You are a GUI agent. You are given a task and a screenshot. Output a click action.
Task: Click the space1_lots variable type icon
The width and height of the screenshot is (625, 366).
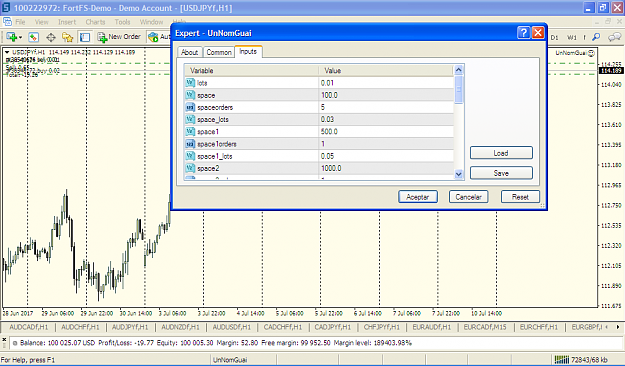tap(190, 156)
